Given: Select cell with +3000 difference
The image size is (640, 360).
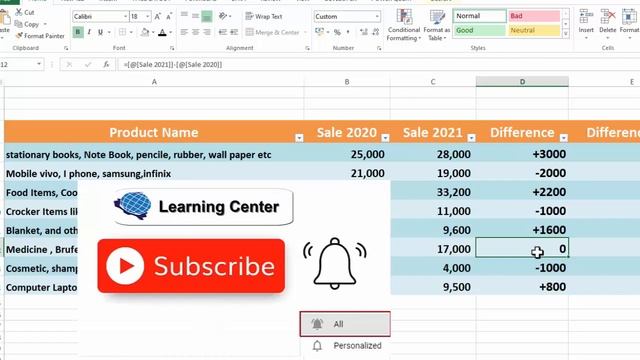Looking at the screenshot, I should pos(522,154).
